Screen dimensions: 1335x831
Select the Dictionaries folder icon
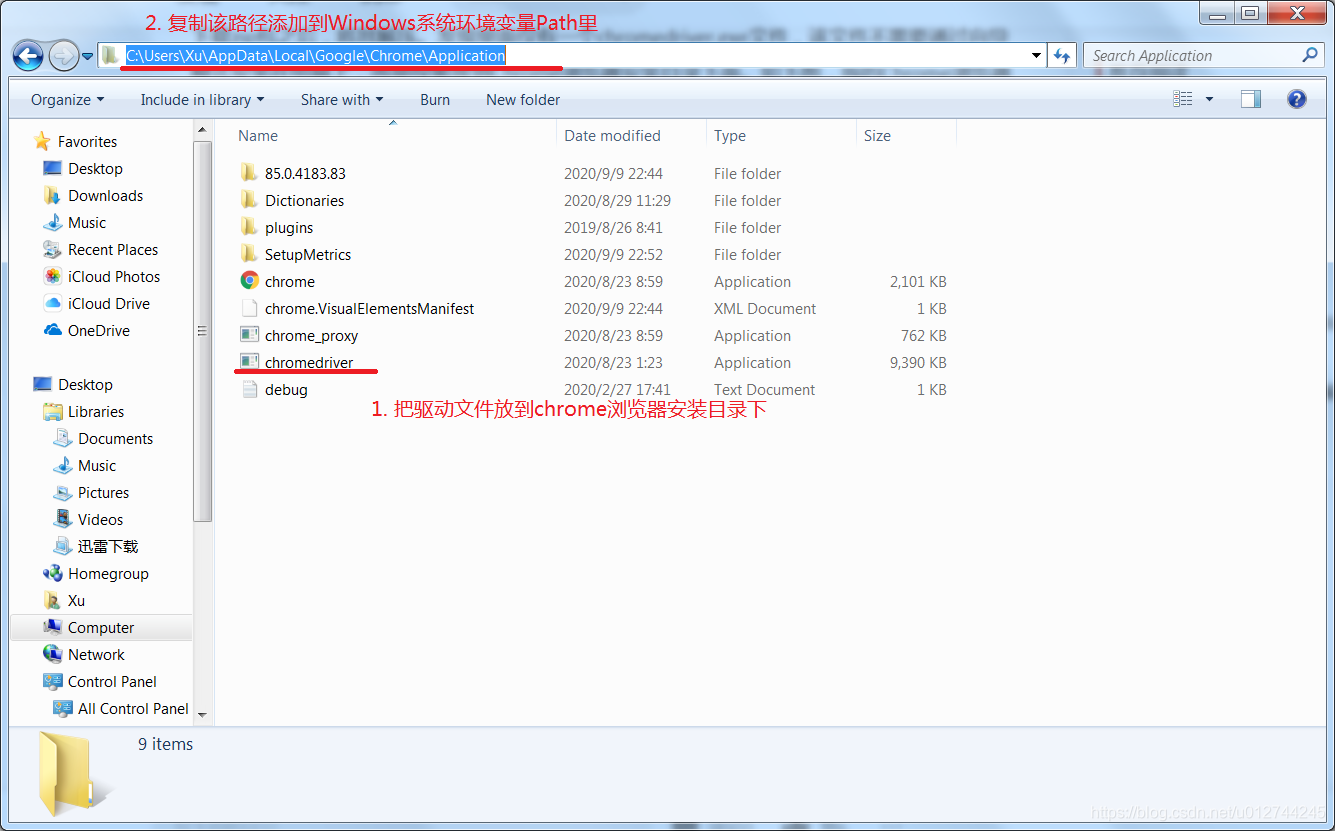[249, 200]
